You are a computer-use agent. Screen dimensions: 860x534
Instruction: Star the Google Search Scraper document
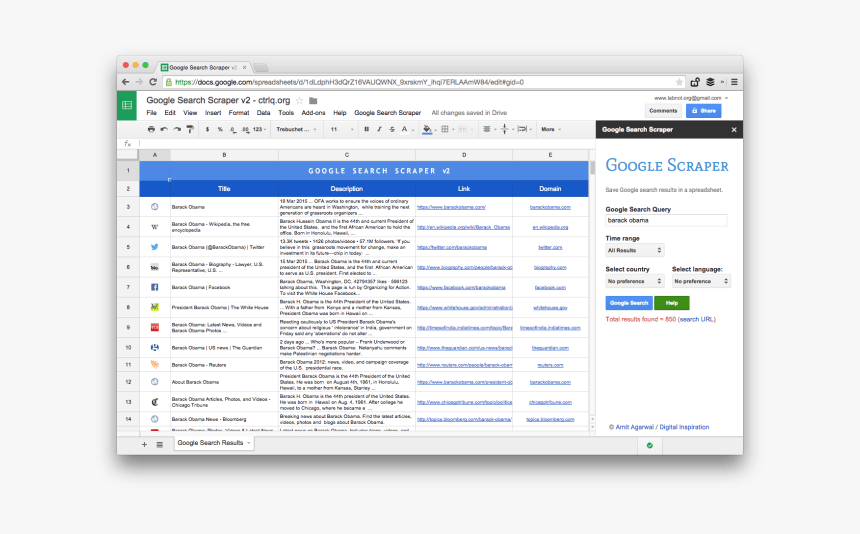point(299,100)
